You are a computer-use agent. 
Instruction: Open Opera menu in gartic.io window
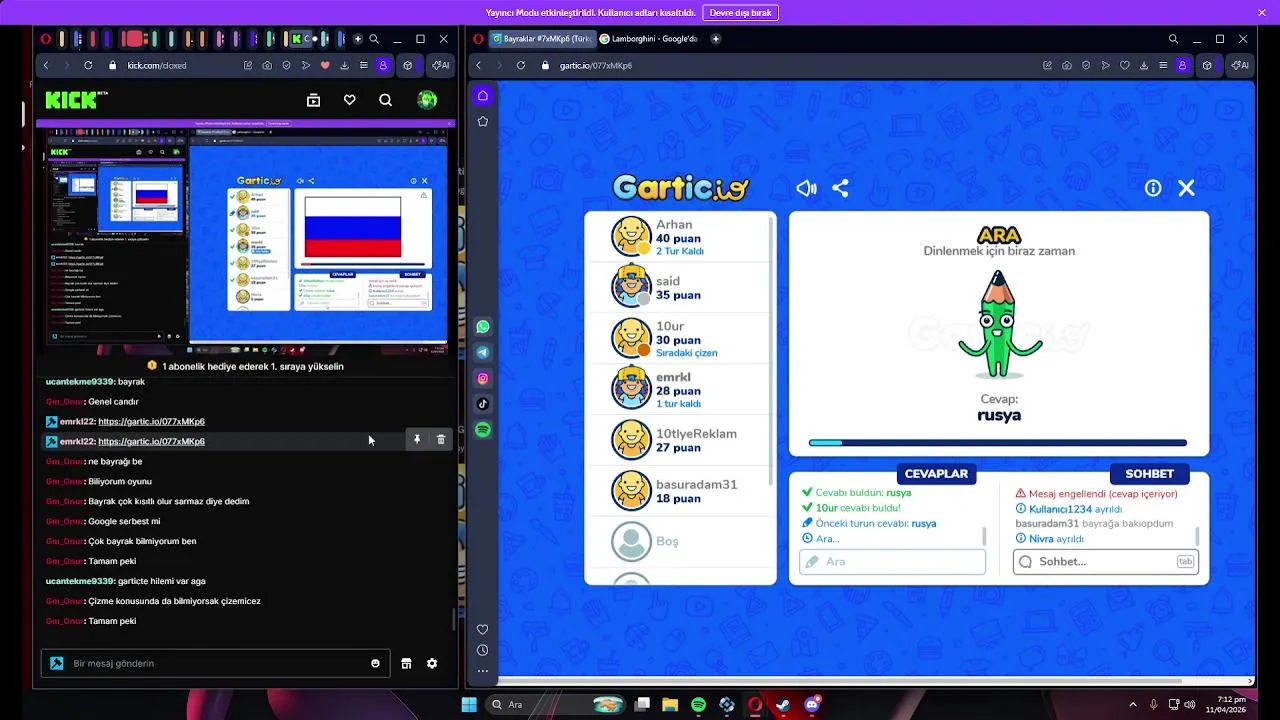[x=478, y=39]
